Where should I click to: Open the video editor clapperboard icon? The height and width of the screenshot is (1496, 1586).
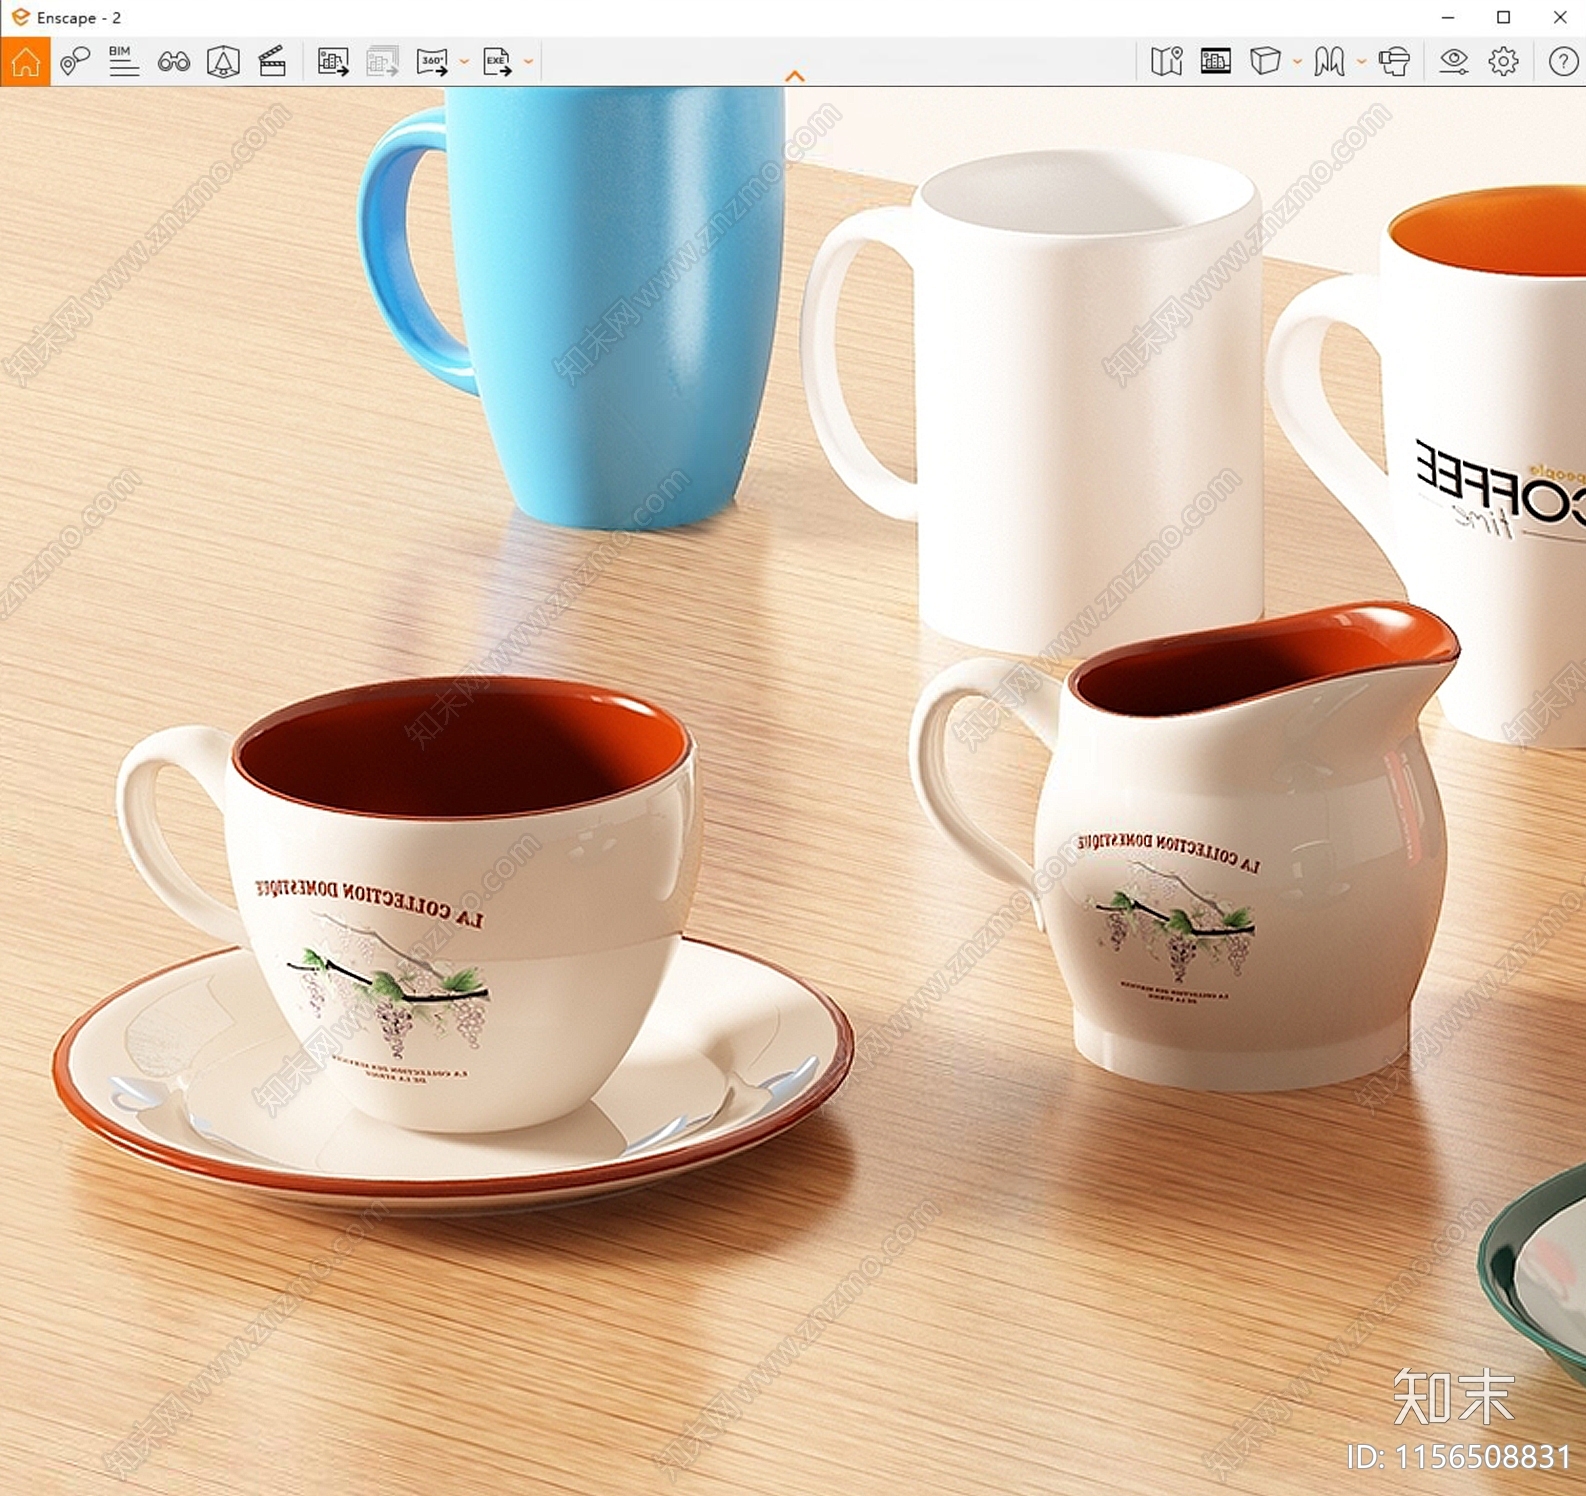(272, 62)
